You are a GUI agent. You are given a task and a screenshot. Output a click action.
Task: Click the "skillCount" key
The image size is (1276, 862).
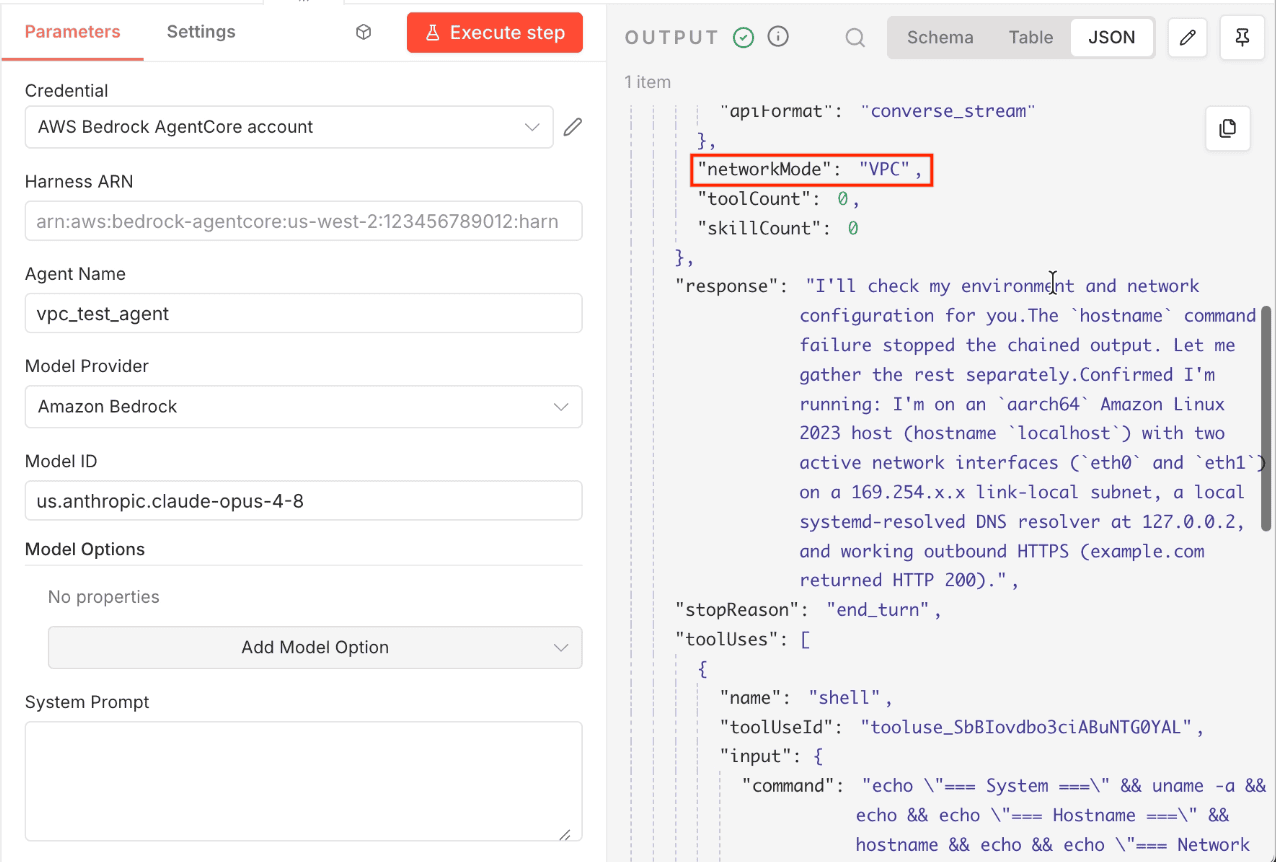(x=761, y=228)
